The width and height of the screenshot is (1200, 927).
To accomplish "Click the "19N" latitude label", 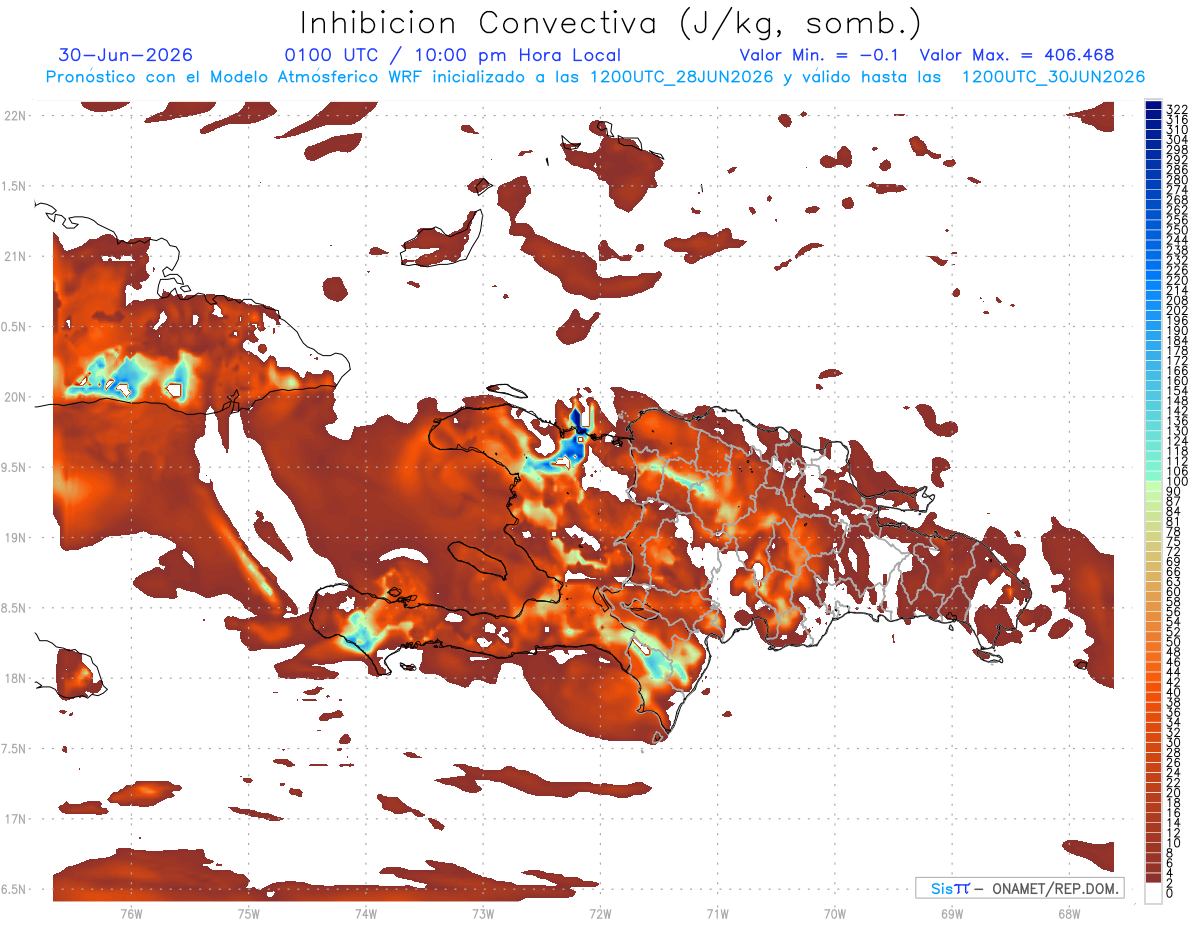I will [15, 538].
